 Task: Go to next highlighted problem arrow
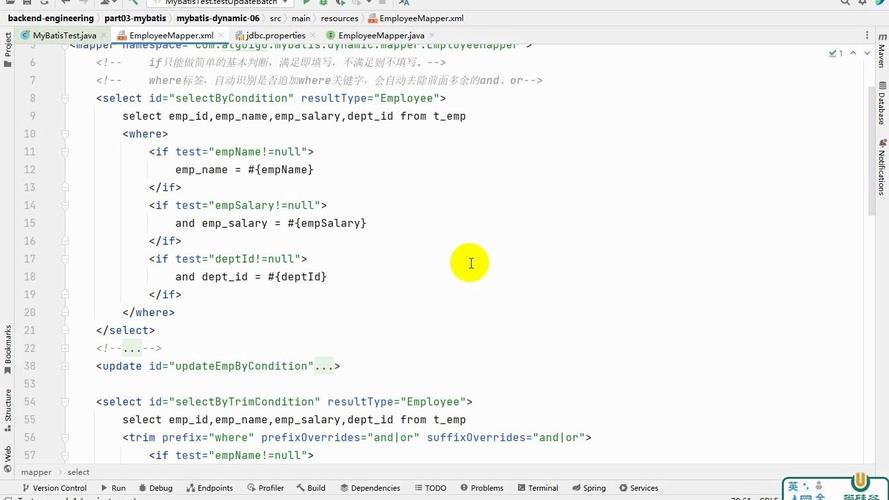(x=867, y=53)
